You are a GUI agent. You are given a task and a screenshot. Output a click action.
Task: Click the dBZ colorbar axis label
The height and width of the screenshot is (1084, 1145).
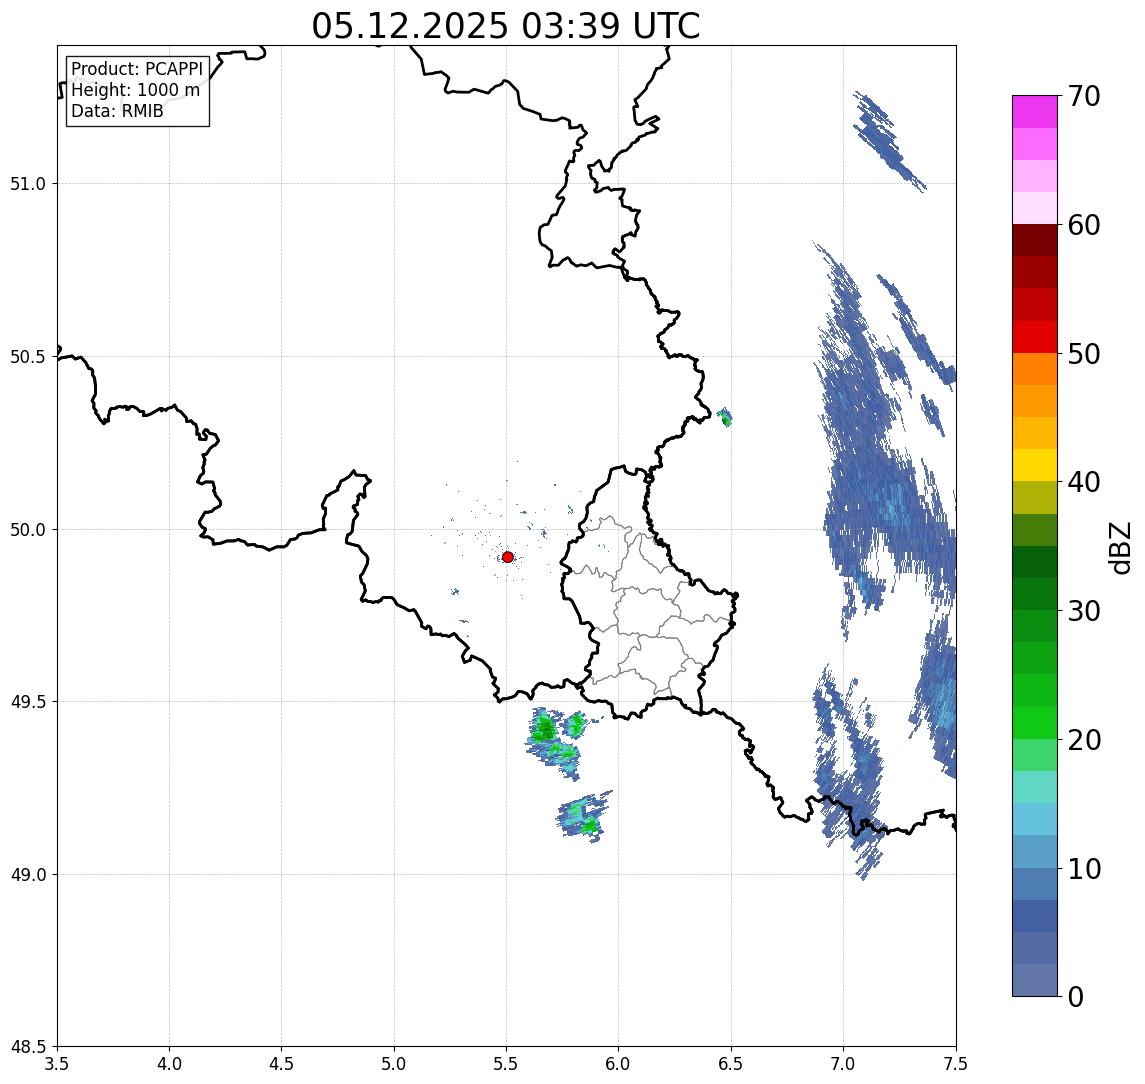point(1119,547)
